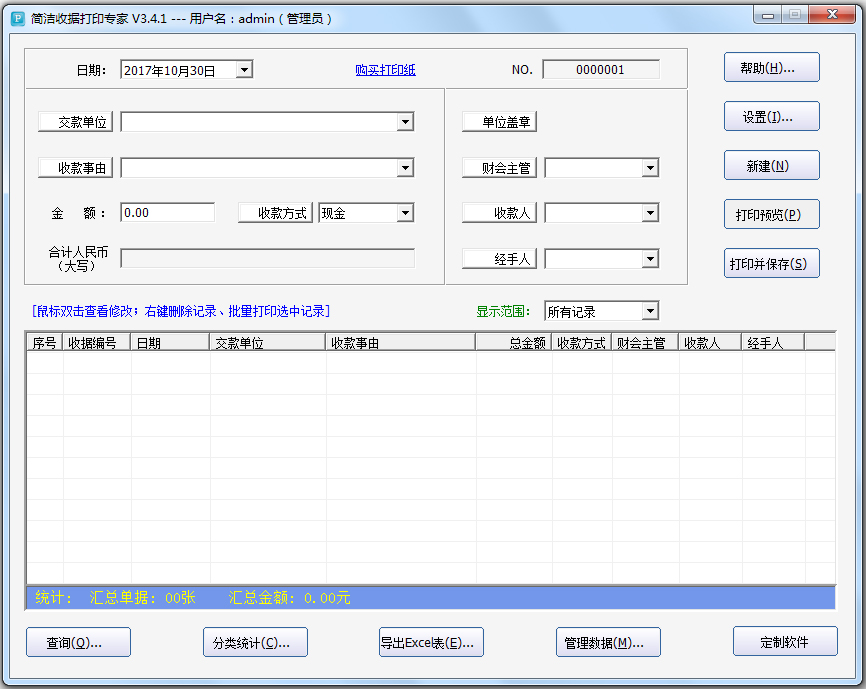
Task: Click 新建(N) to create new receipt
Action: [x=772, y=166]
